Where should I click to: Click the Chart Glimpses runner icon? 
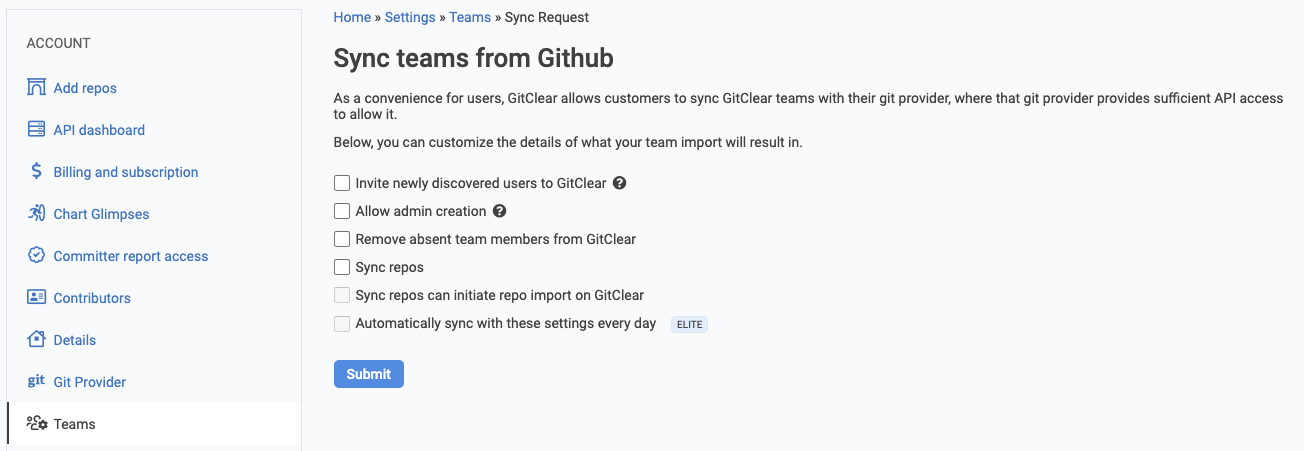coord(36,213)
